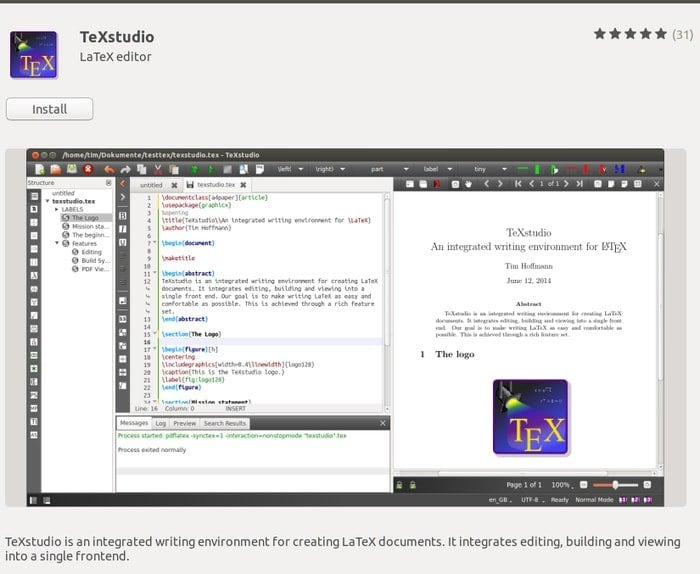
Task: Click the red PDF external viewer icon
Action: pos(437,184)
